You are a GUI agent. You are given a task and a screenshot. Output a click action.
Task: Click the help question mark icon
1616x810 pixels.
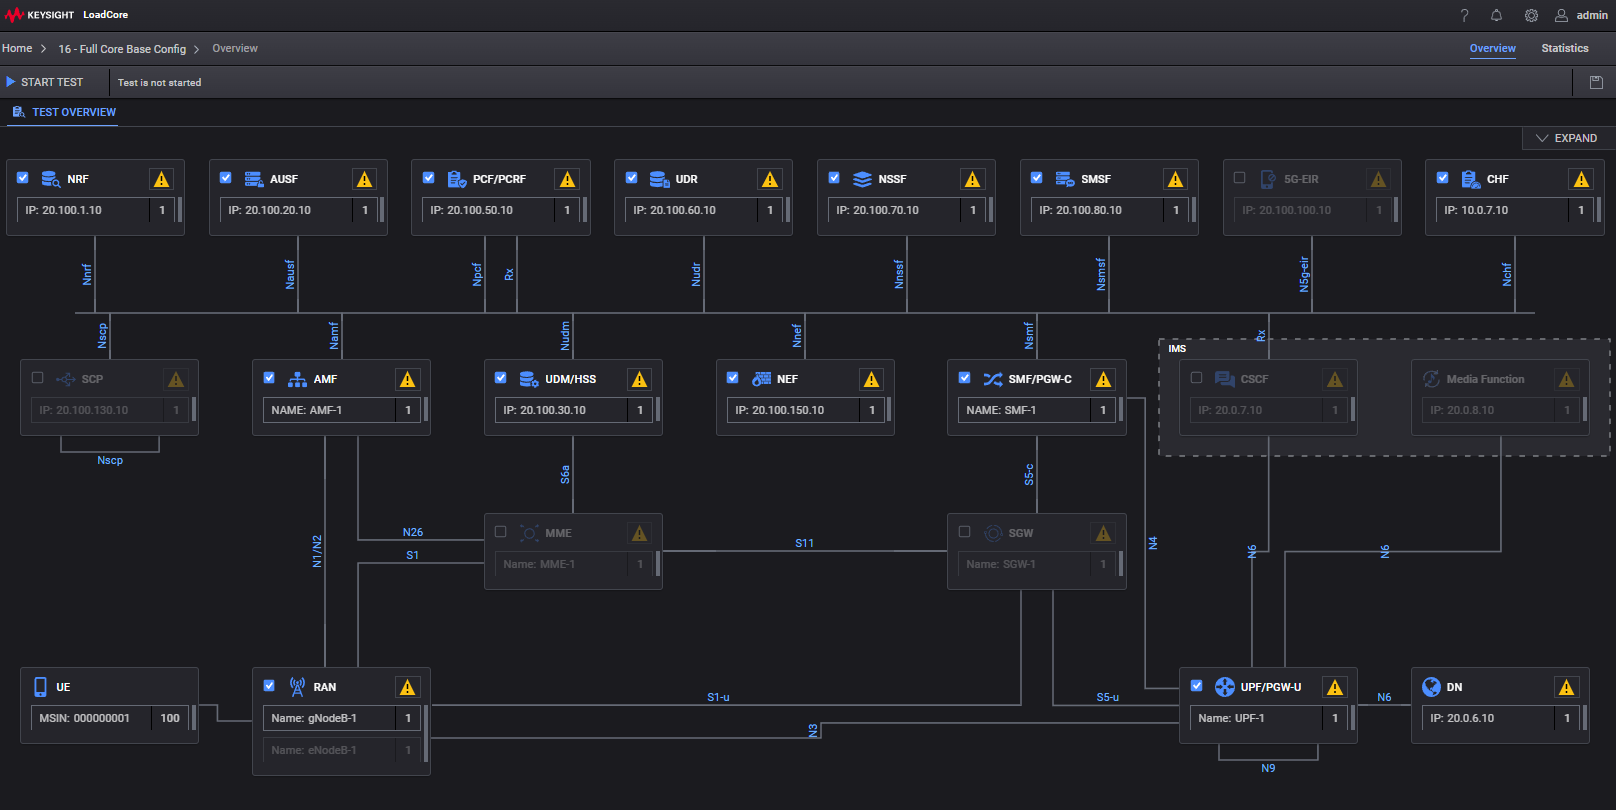pyautogui.click(x=1464, y=15)
